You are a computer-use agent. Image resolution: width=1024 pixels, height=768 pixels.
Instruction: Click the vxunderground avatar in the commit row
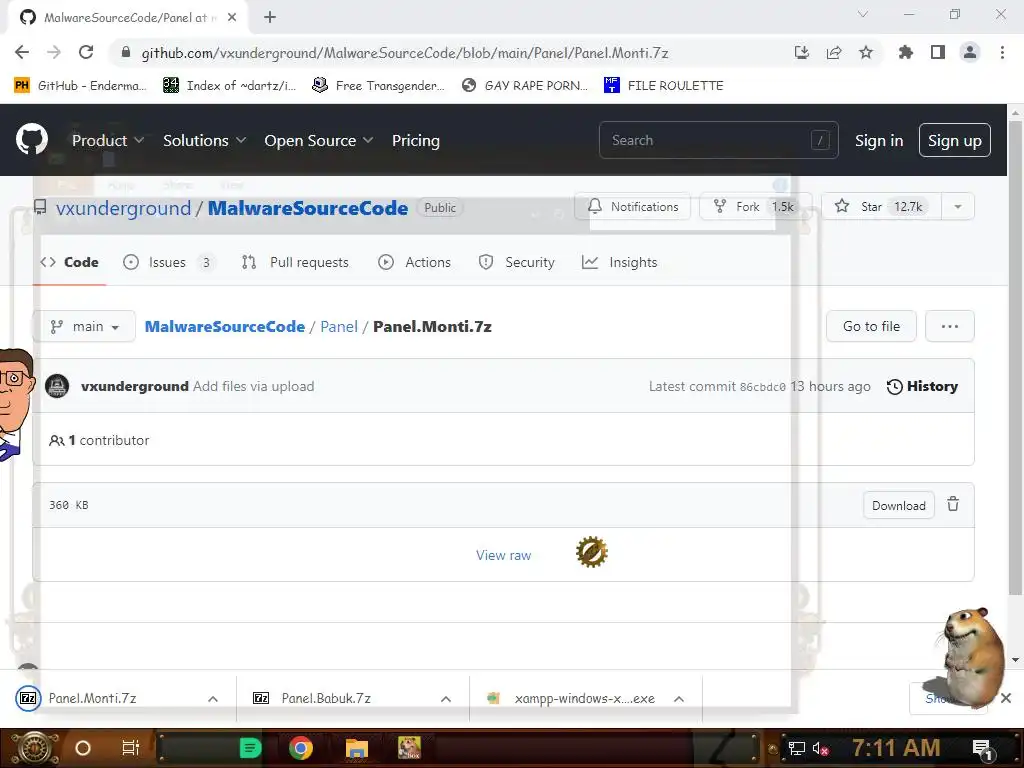point(57,386)
